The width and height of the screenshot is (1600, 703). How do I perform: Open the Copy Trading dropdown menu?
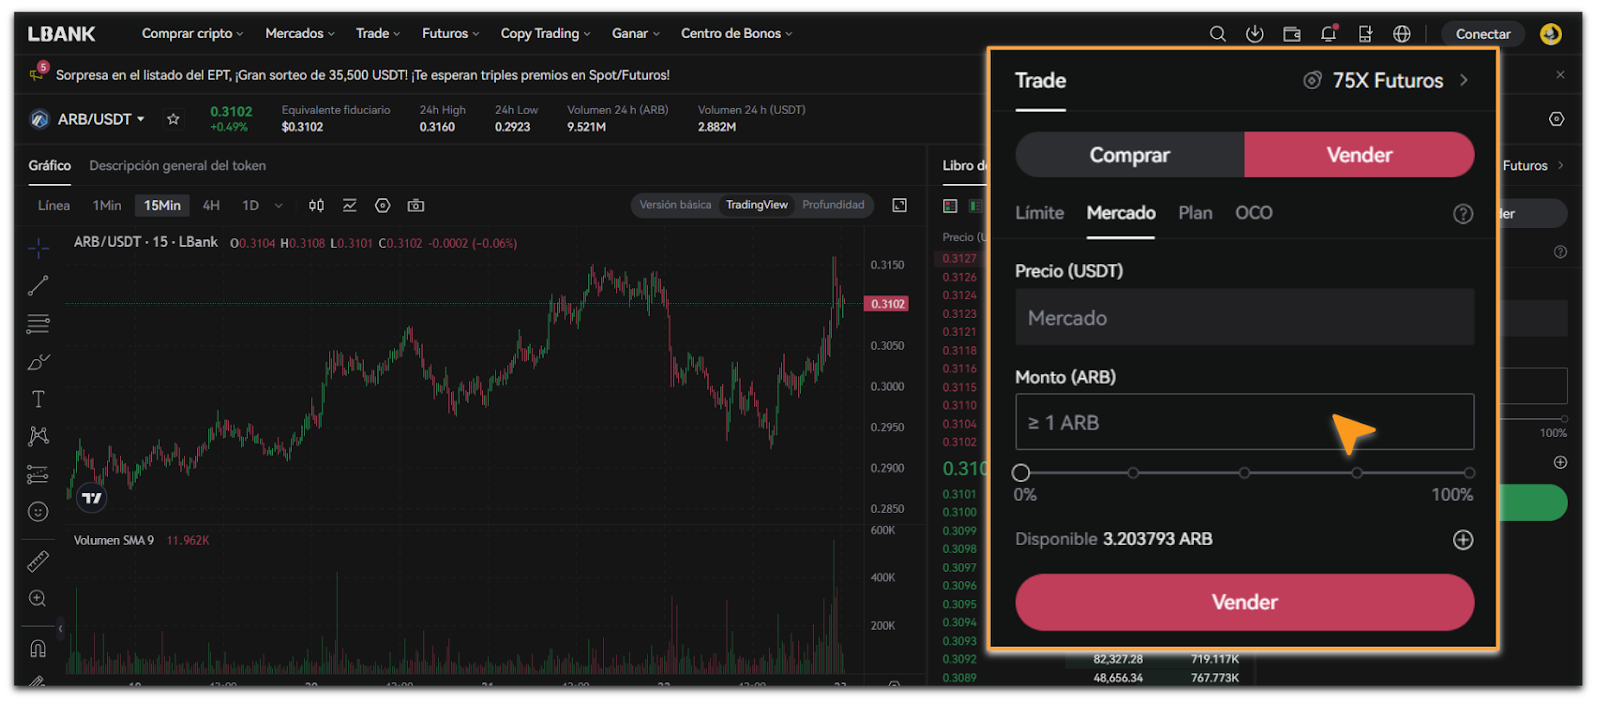pyautogui.click(x=546, y=34)
